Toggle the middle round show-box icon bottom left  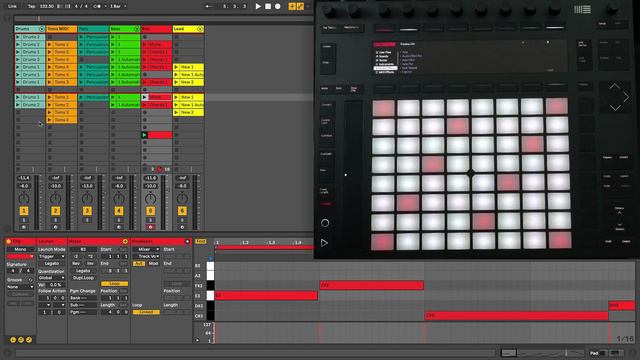21,340
